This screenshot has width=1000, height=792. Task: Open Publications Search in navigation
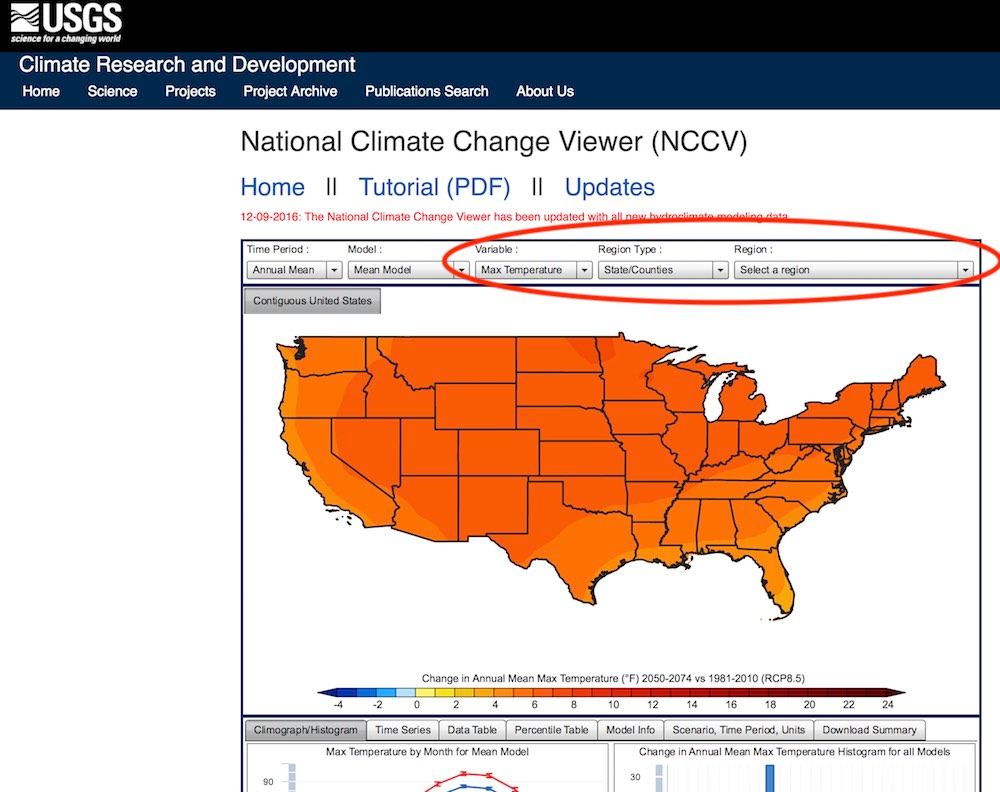point(427,91)
